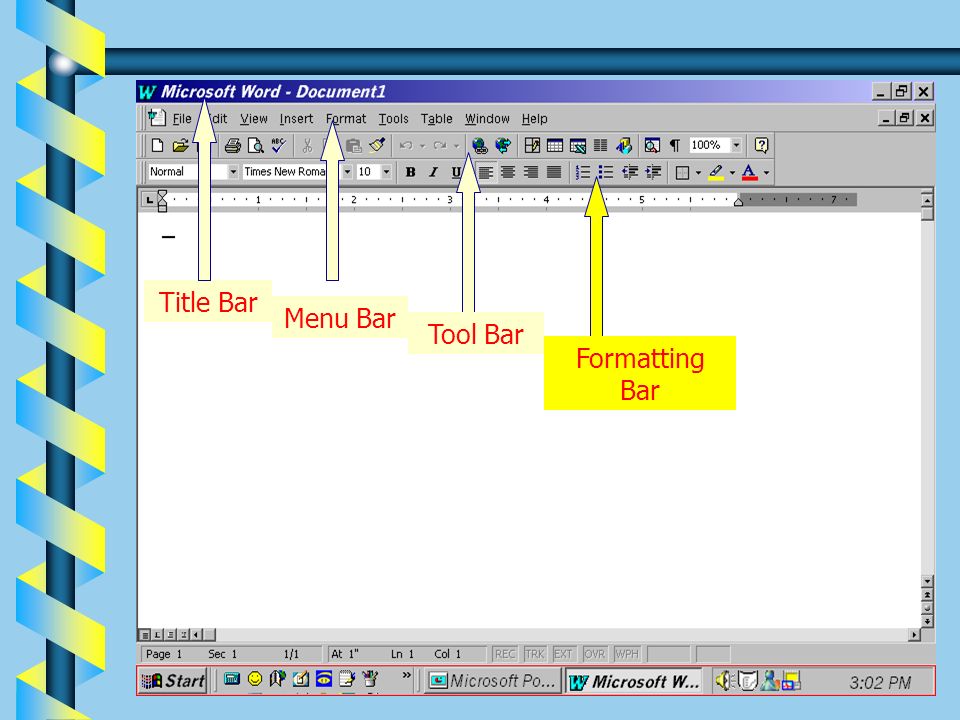
Task: Open the Windows Start menu
Action: 173,680
